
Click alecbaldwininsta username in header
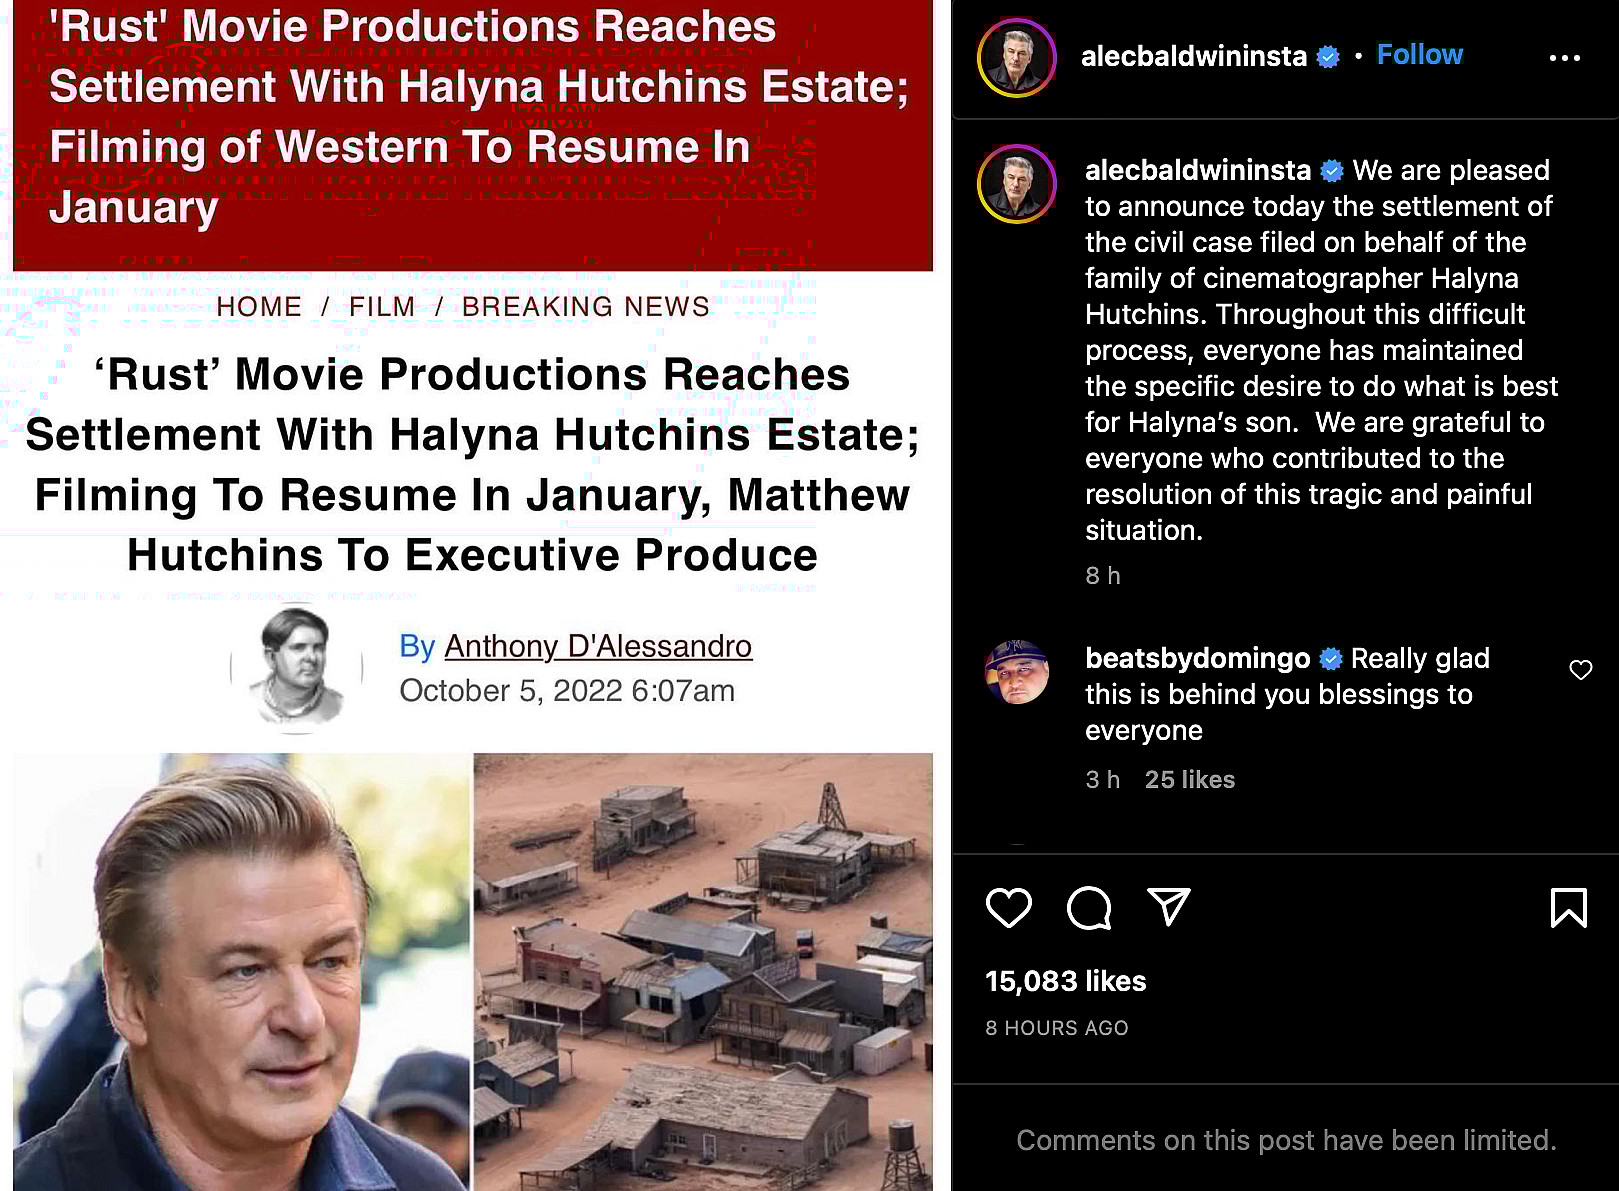(x=1194, y=56)
